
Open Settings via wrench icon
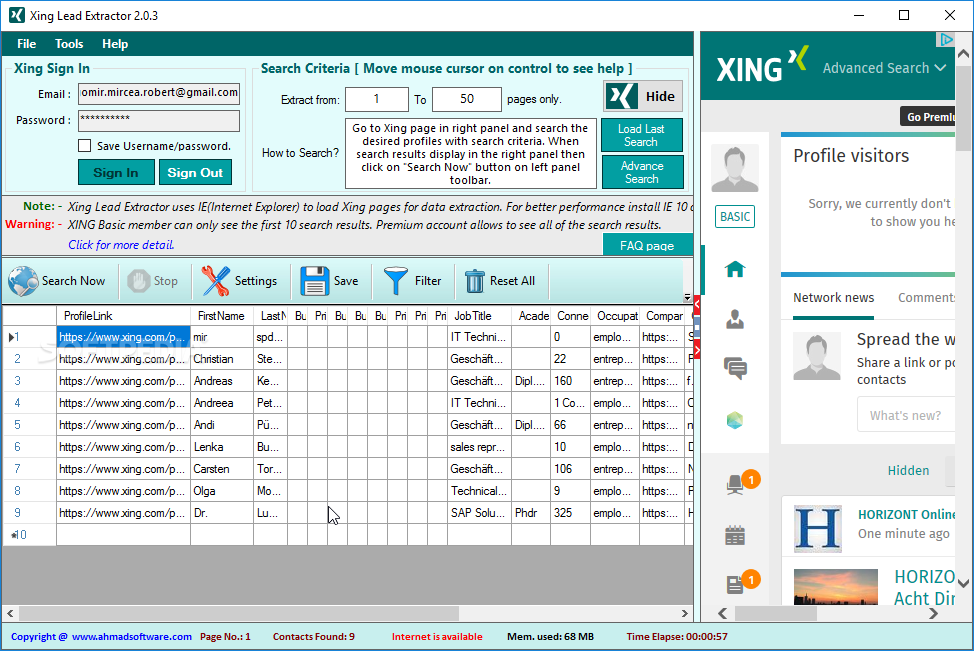(x=216, y=281)
